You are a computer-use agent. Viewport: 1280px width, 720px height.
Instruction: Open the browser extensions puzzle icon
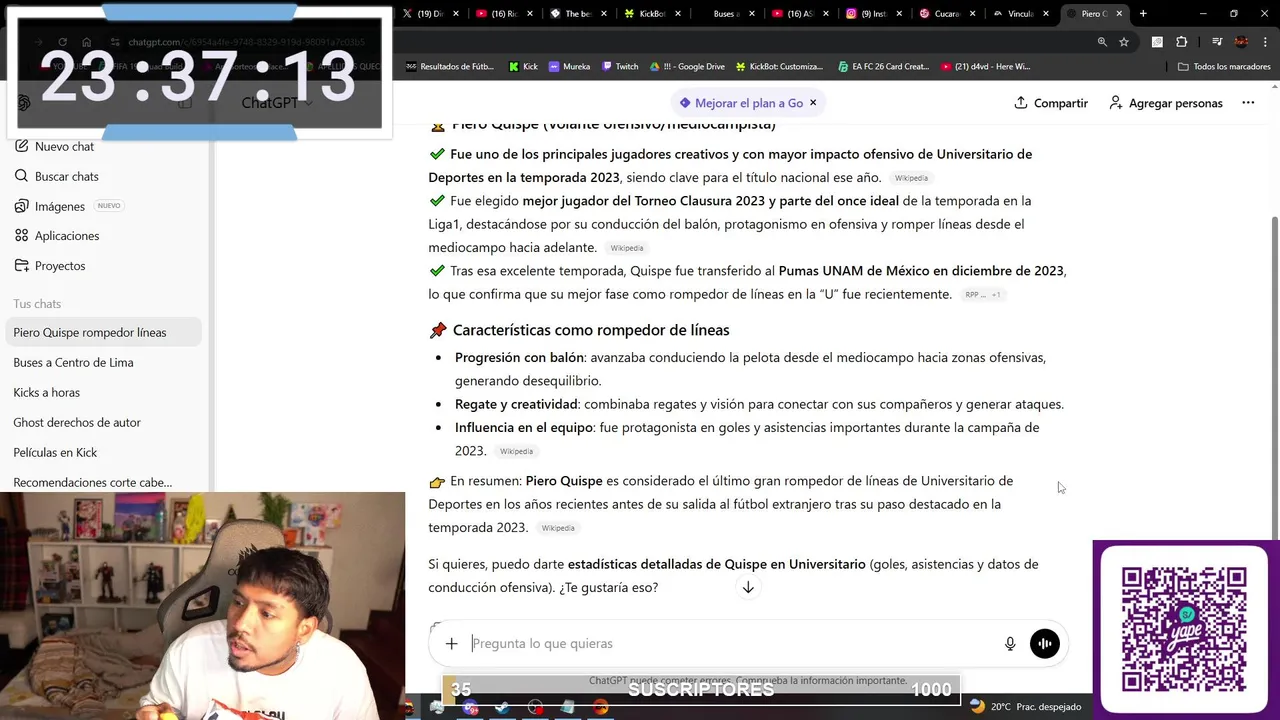click(1181, 42)
